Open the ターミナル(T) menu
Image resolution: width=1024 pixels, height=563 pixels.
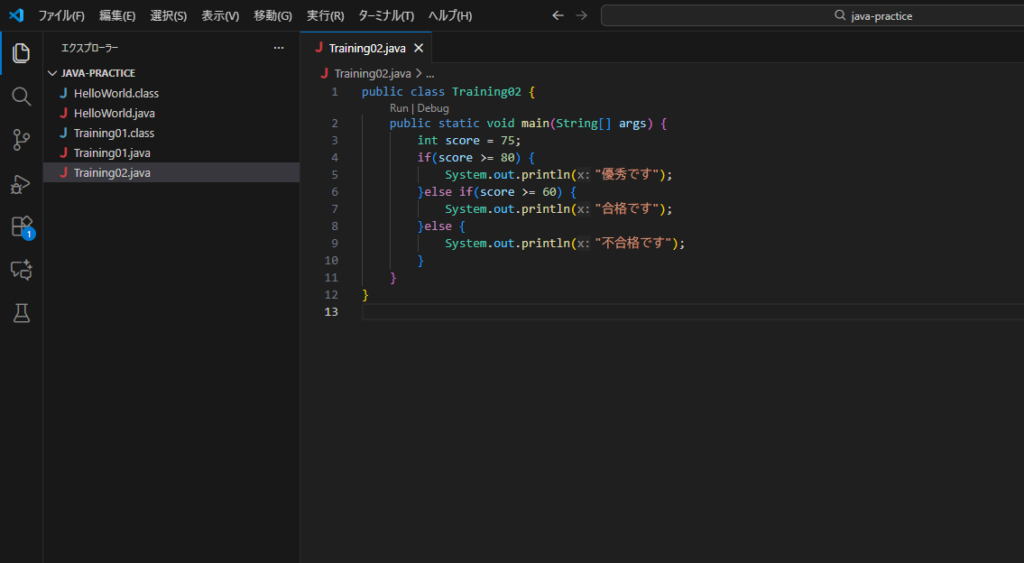[x=386, y=16]
